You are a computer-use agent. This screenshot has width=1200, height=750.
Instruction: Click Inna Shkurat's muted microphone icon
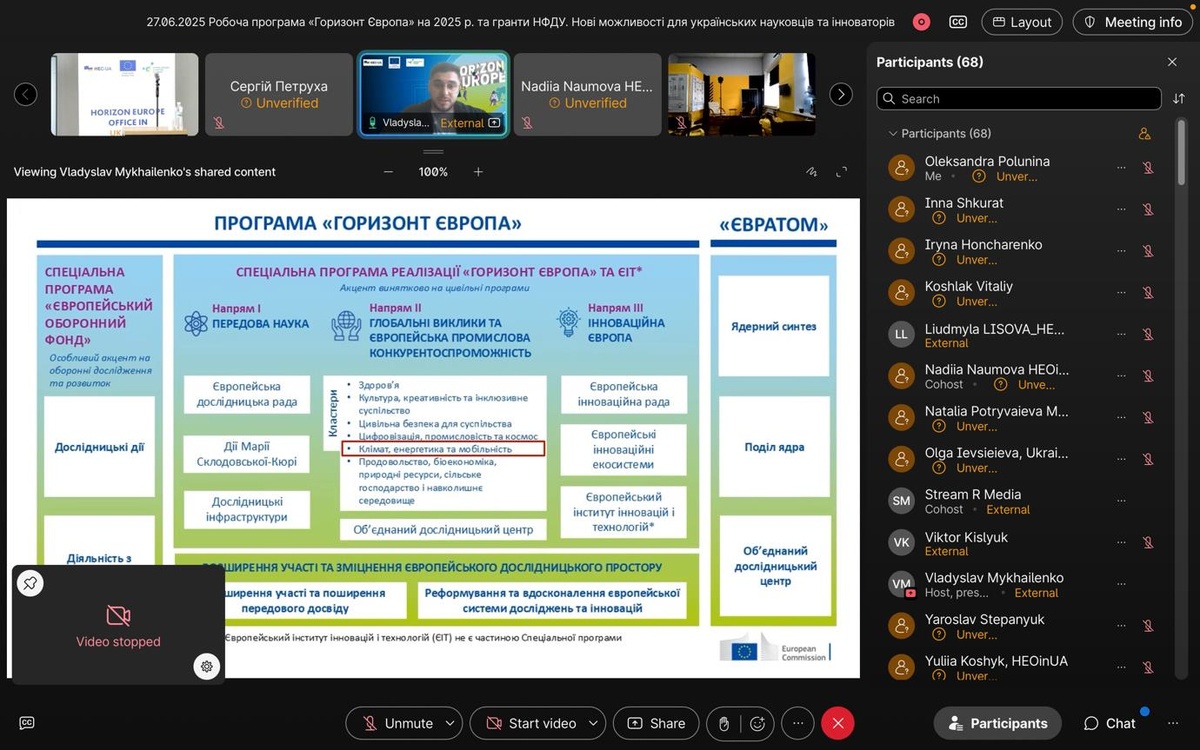[x=1148, y=210]
